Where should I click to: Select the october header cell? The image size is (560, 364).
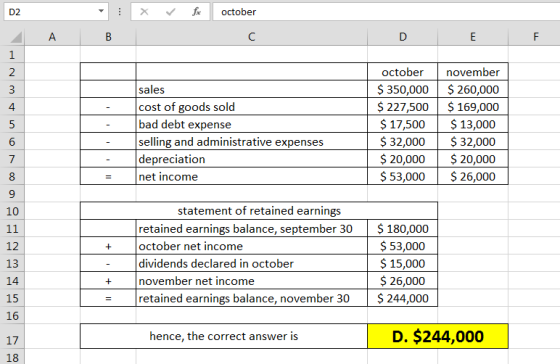click(402, 72)
